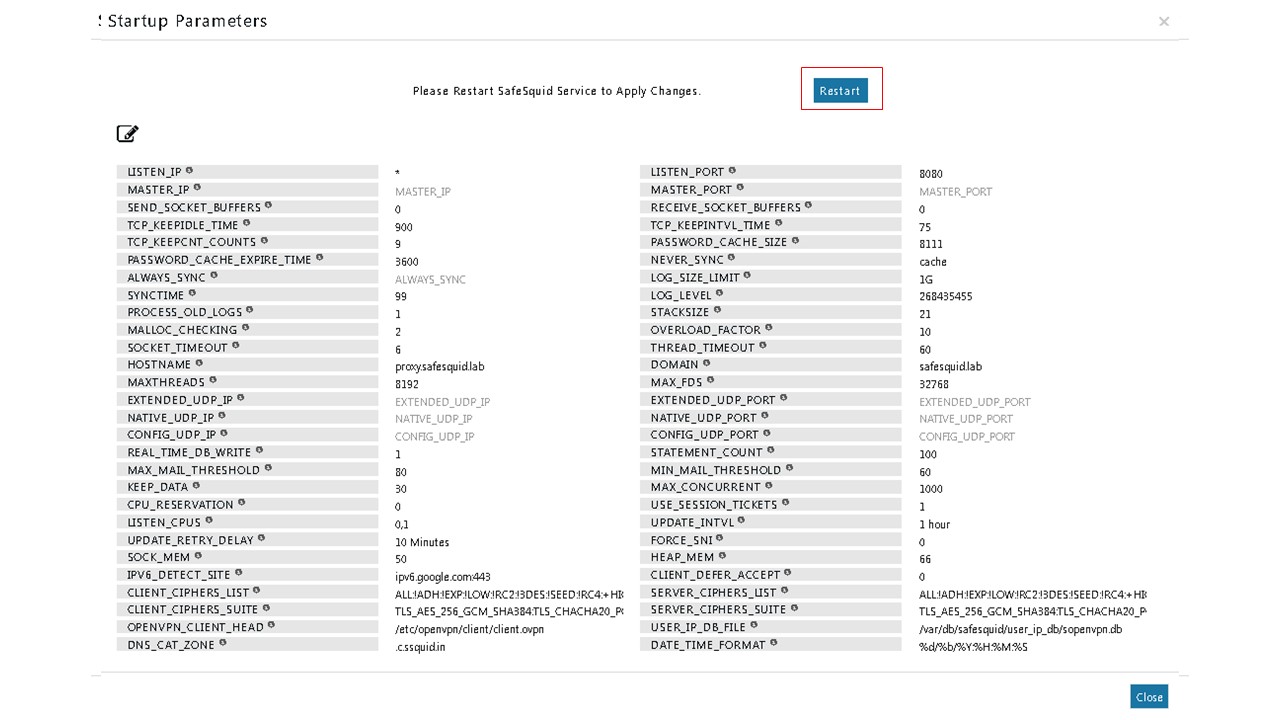
Task: Click info icon next to DATE_TIME_FORMAT
Action: click(775, 644)
